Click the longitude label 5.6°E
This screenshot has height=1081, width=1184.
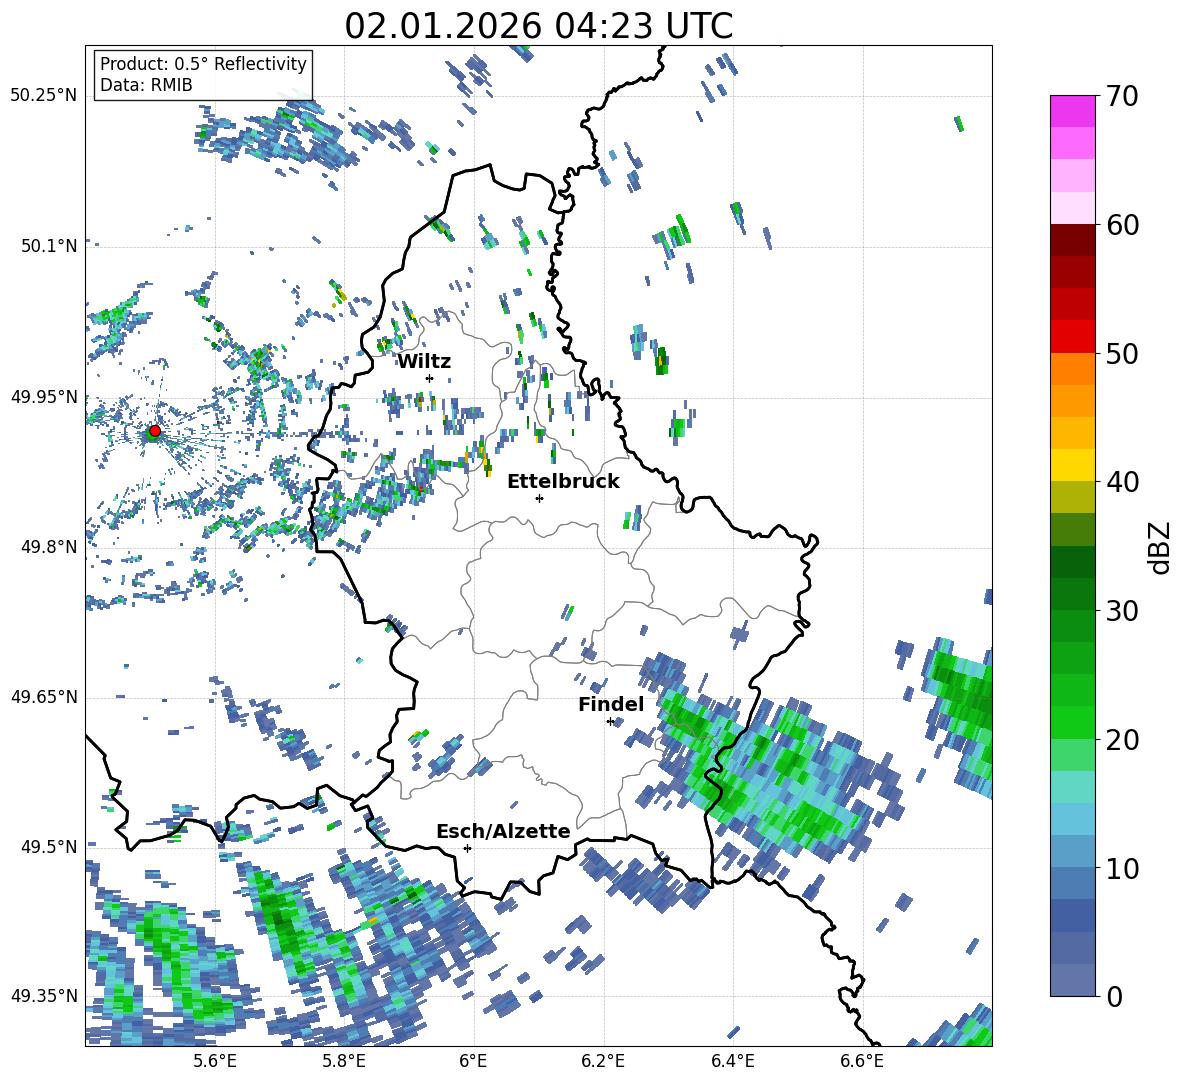215,1061
